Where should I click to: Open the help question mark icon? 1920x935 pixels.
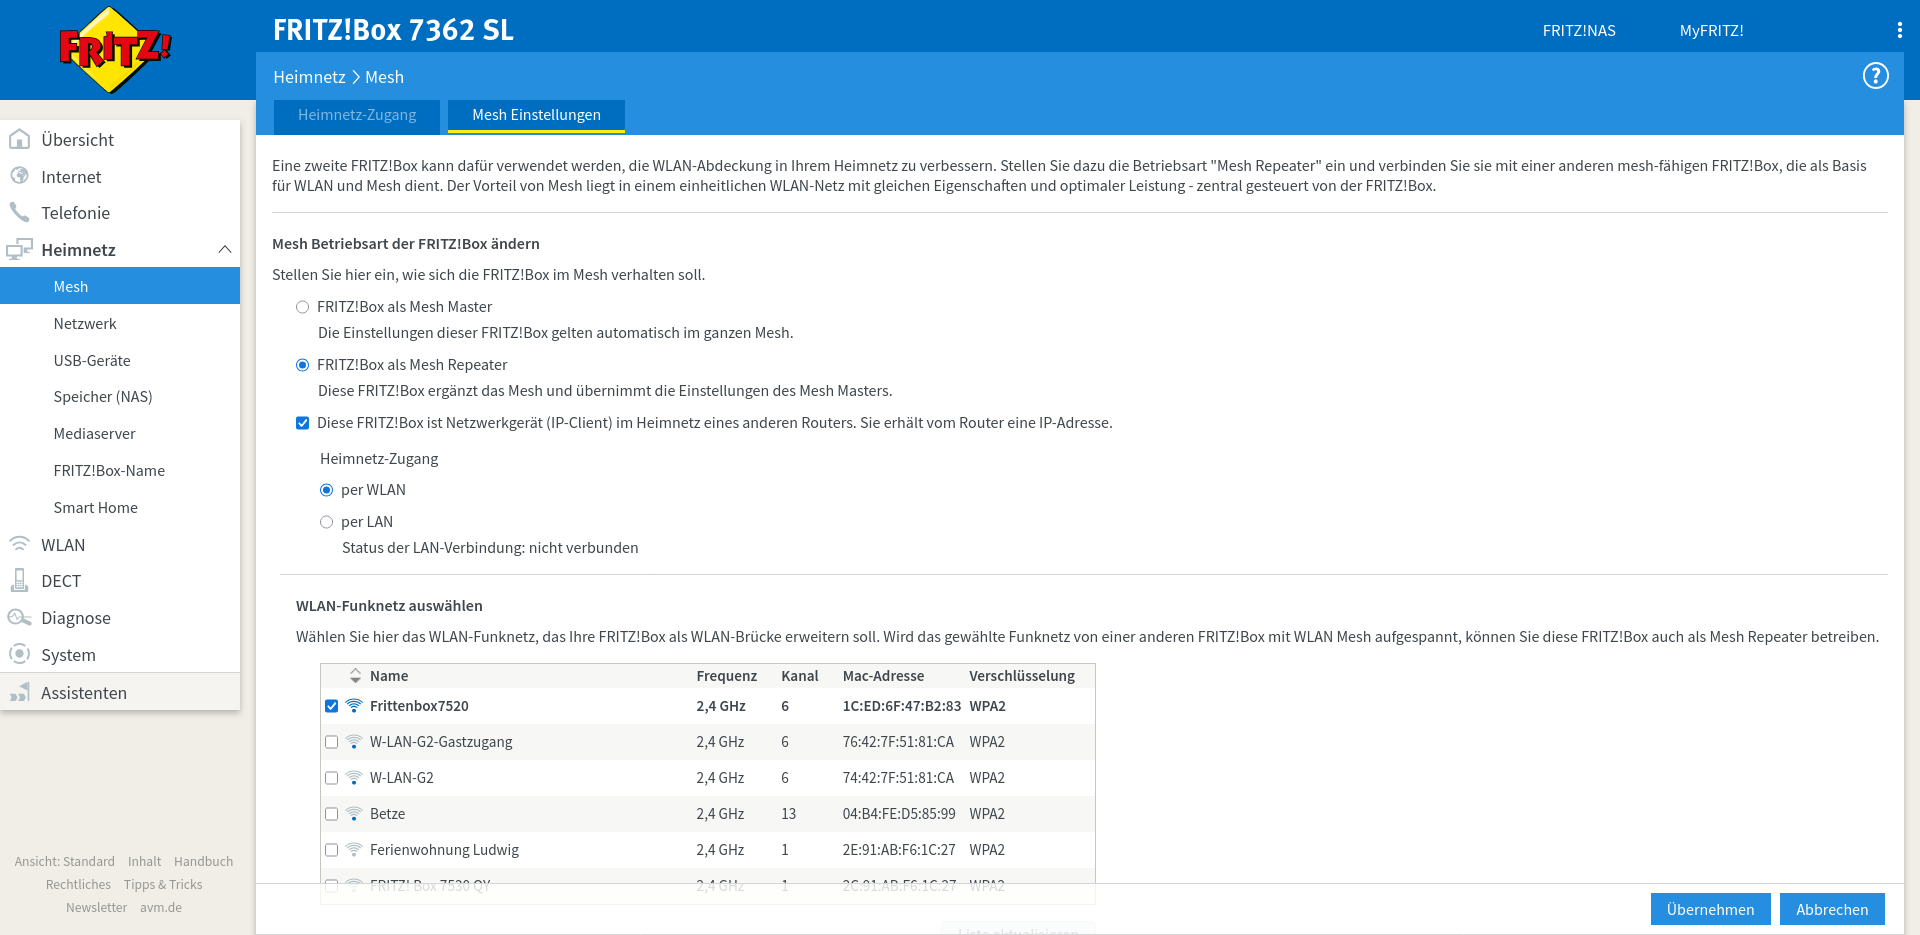point(1875,76)
